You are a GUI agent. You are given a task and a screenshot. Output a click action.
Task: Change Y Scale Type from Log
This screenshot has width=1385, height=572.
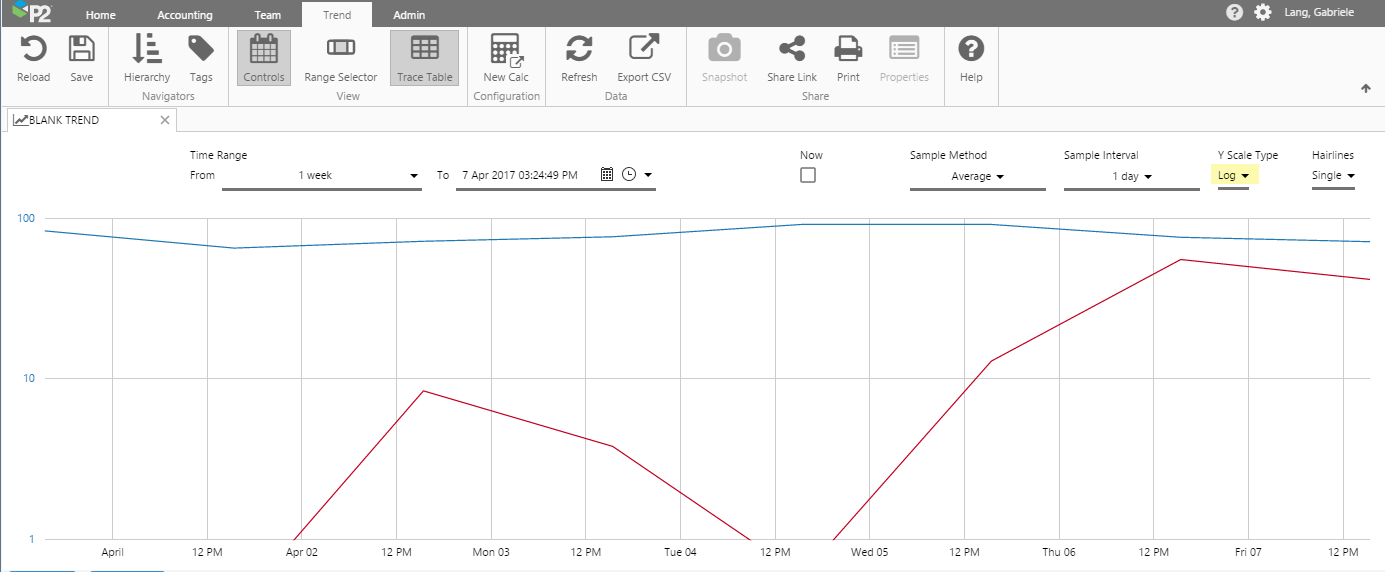click(1234, 176)
